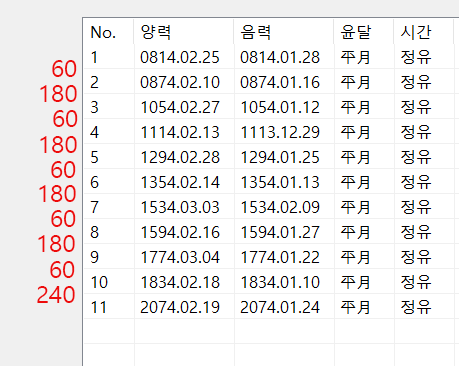The image size is (459, 366).
Task: Click 정유 in the 2074.02.19 row
Action: pos(416,307)
